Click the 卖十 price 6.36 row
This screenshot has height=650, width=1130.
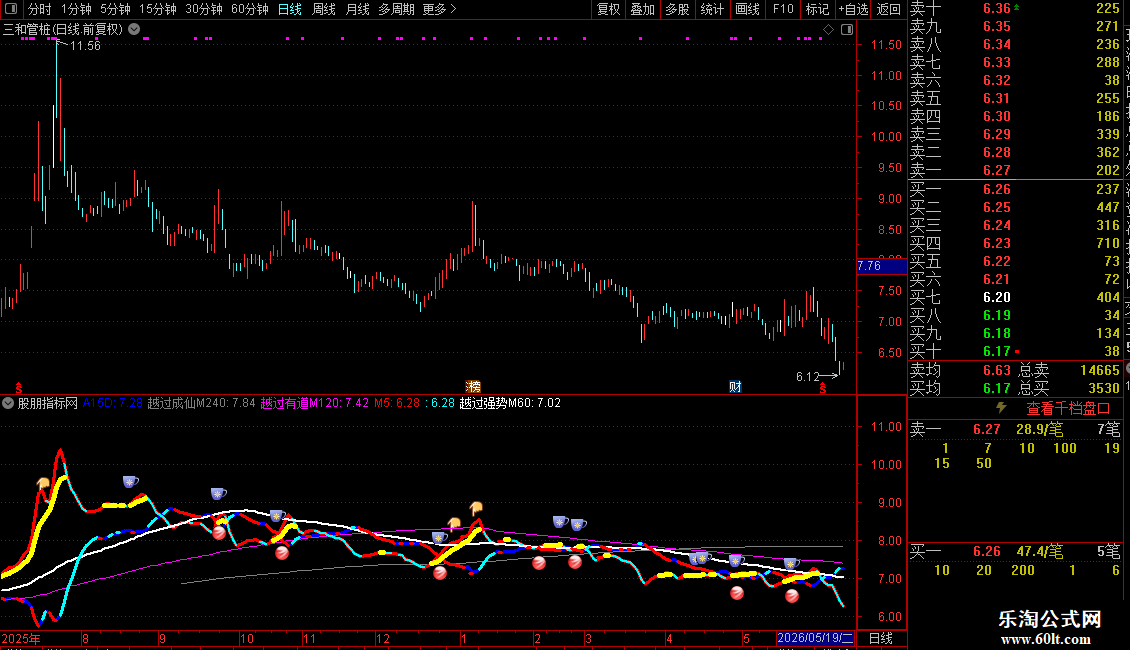tap(1015, 9)
